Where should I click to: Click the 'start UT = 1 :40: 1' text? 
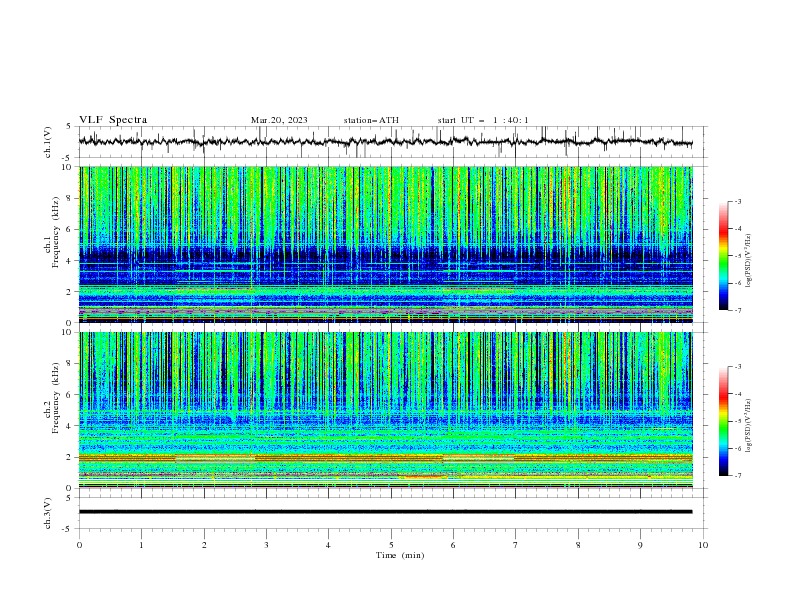483,120
